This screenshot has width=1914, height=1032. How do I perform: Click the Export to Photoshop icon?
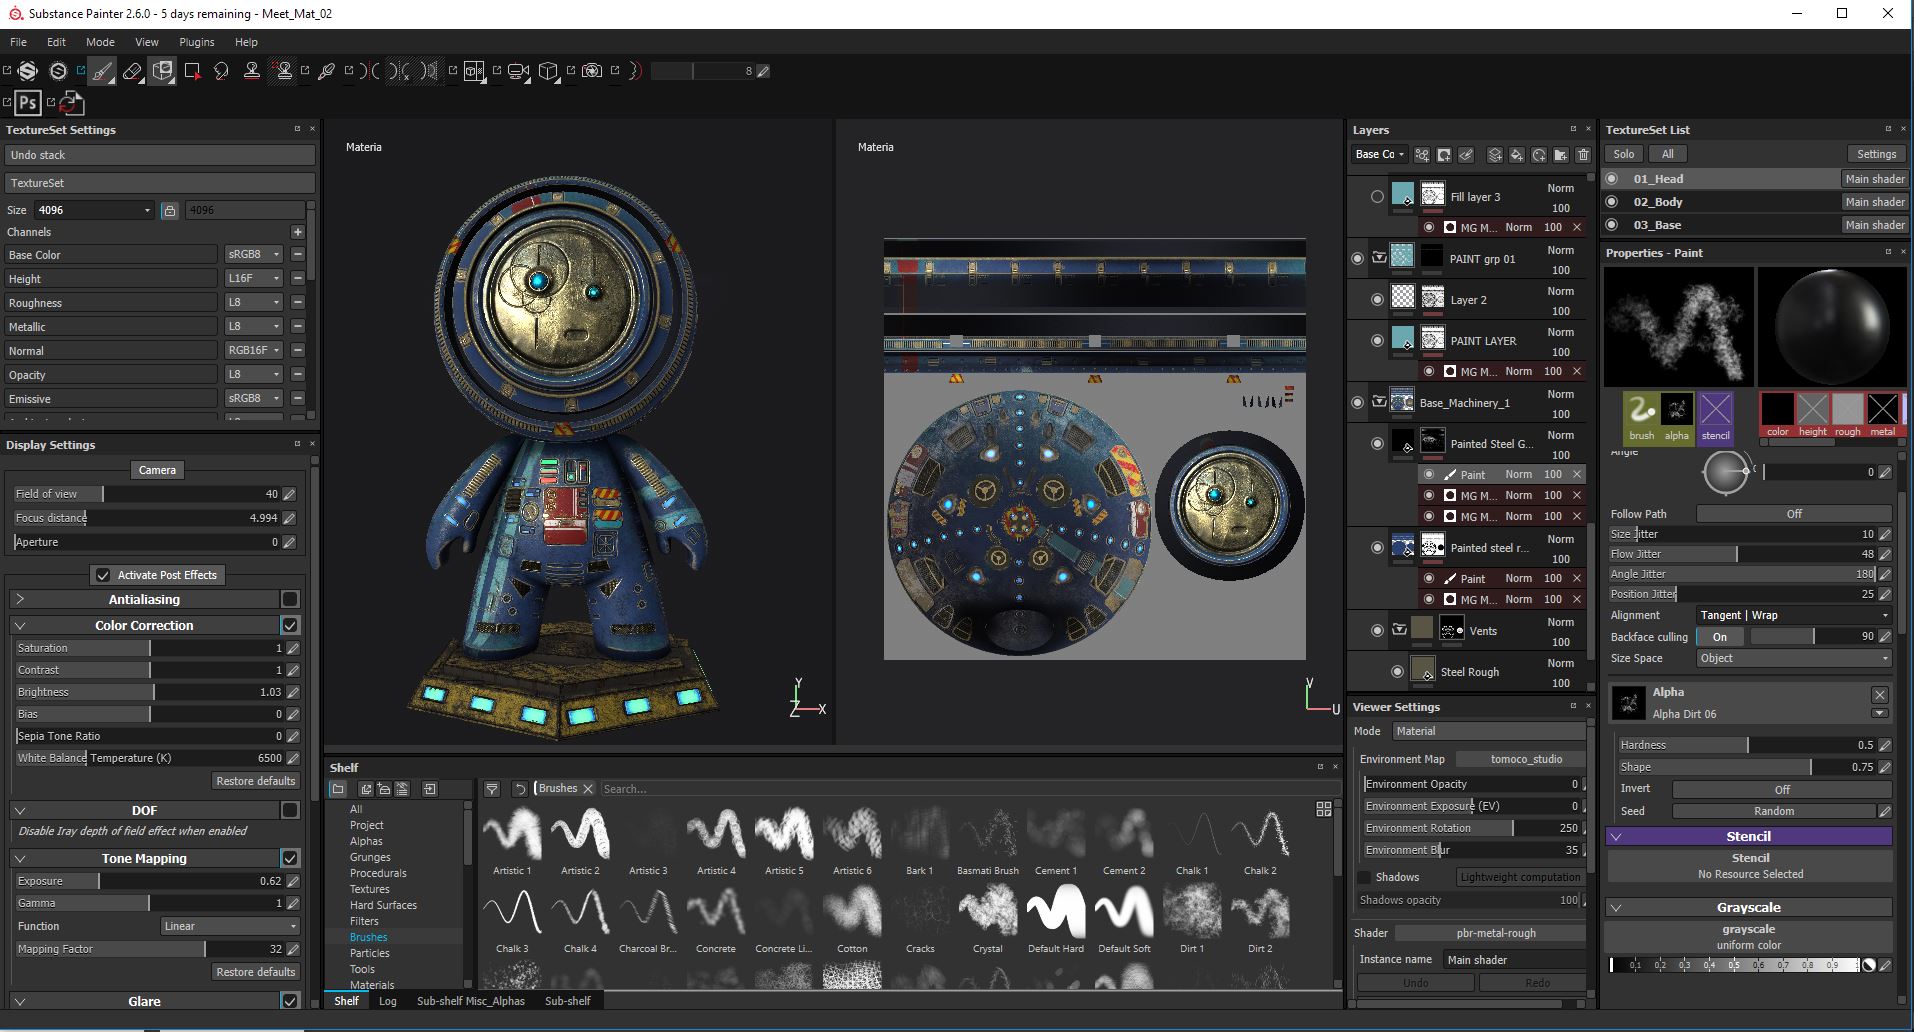28,102
